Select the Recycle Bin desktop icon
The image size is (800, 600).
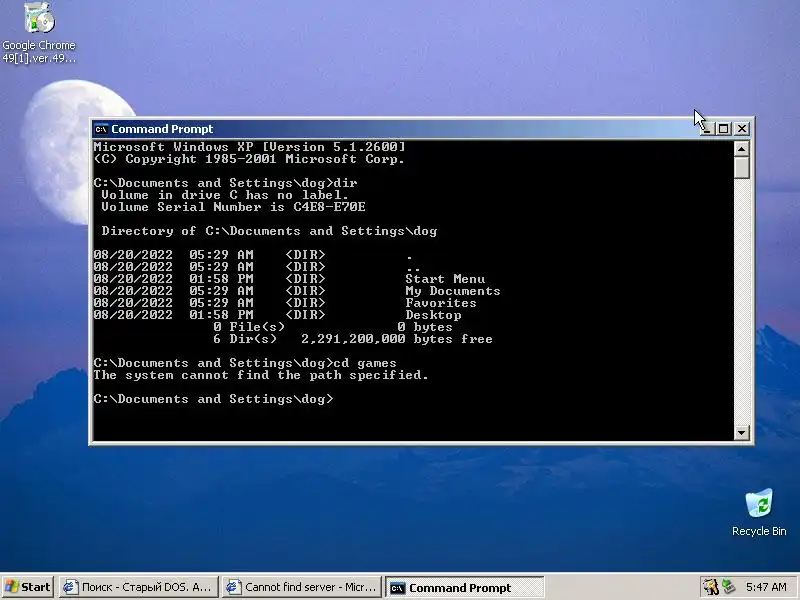click(759, 512)
